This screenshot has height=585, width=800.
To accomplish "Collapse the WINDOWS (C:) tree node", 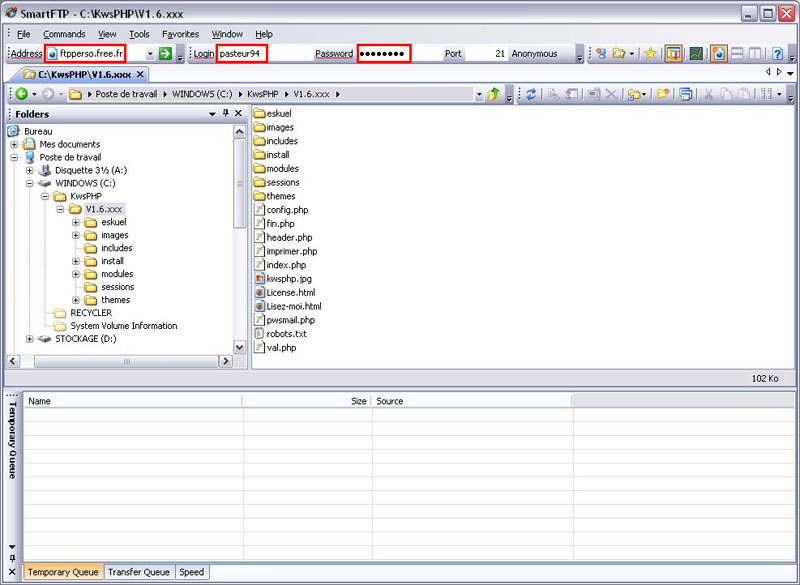I will click(x=30, y=183).
